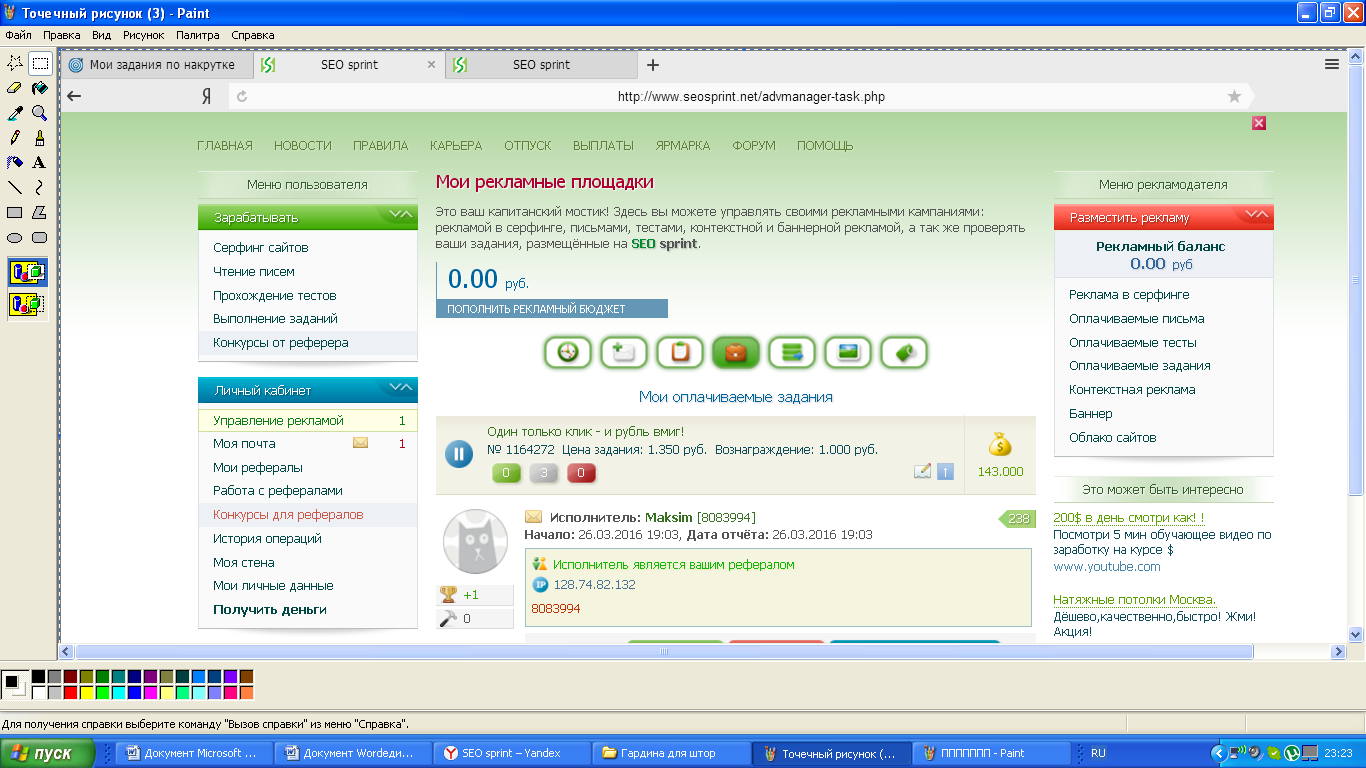Viewport: 1366px width, 768px height.
Task: Click the vertical scrollbar up arrow
Action: 1356,58
